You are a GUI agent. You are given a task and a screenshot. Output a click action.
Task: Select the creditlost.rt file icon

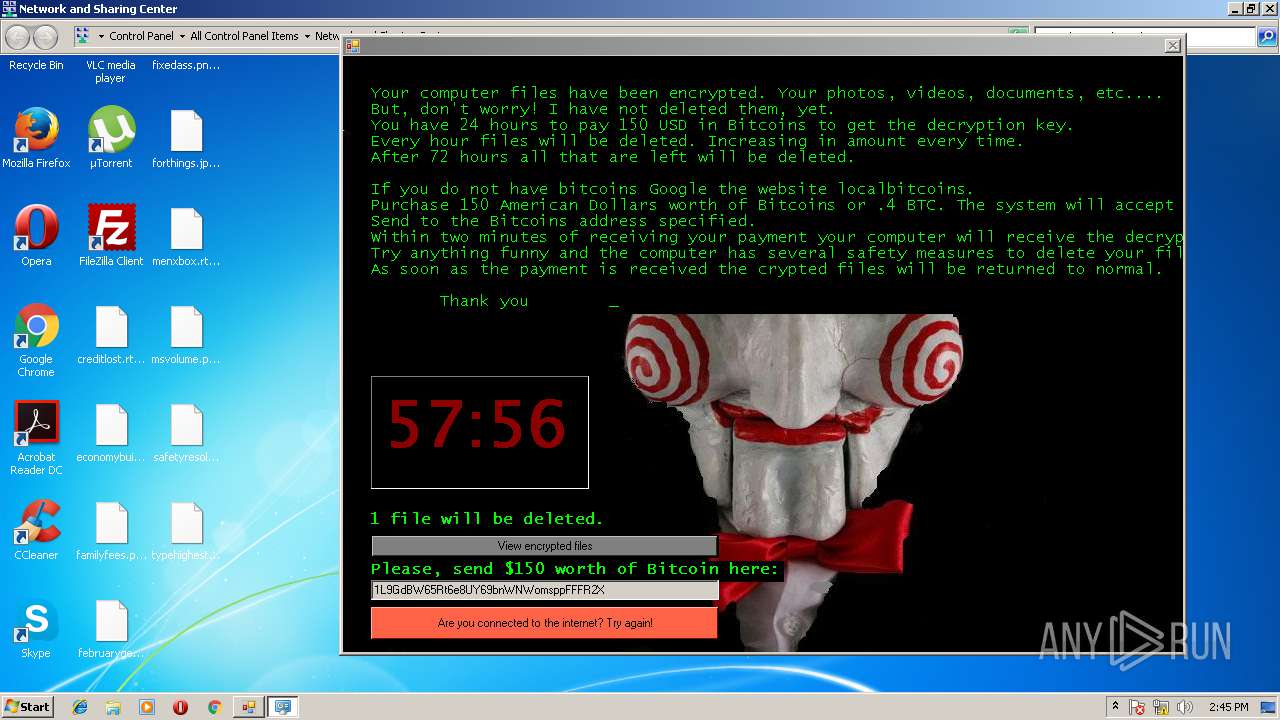click(111, 327)
